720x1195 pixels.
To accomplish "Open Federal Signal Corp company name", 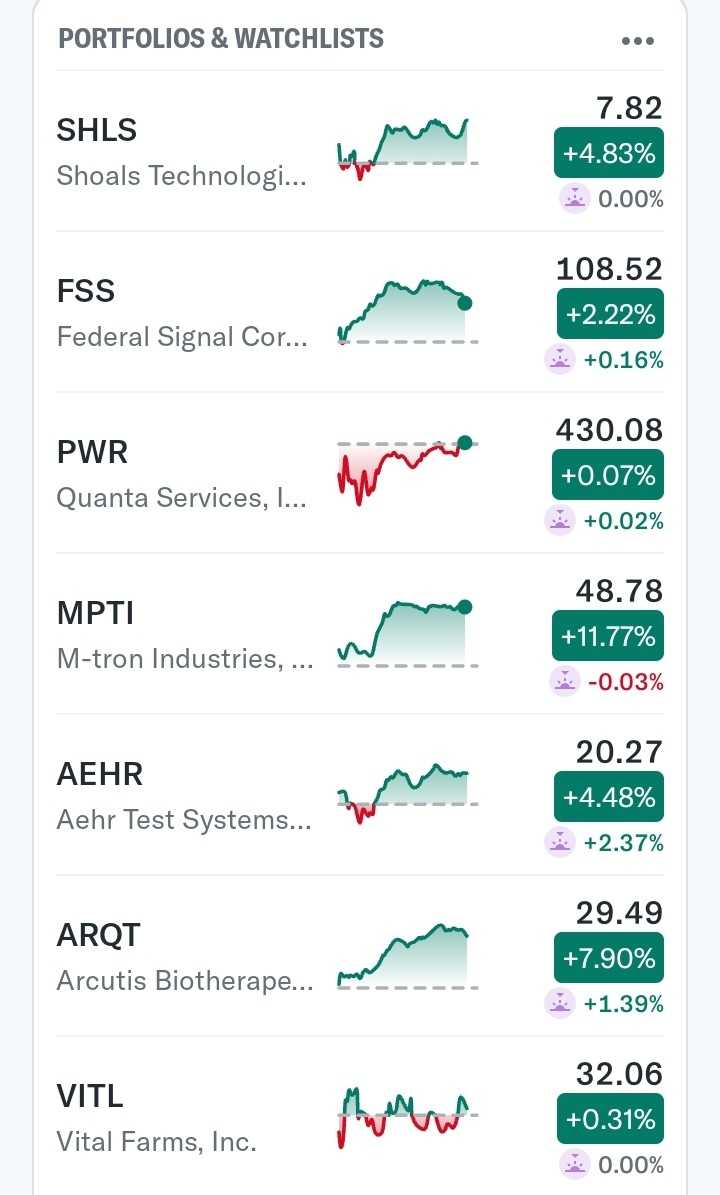I will tap(183, 337).
